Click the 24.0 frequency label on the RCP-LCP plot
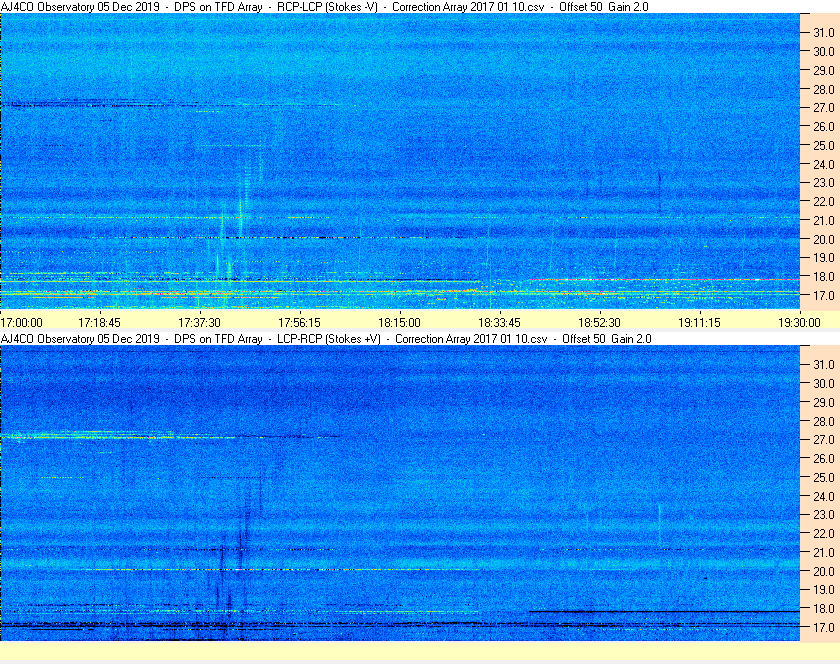The width and height of the screenshot is (840, 664). click(x=824, y=165)
